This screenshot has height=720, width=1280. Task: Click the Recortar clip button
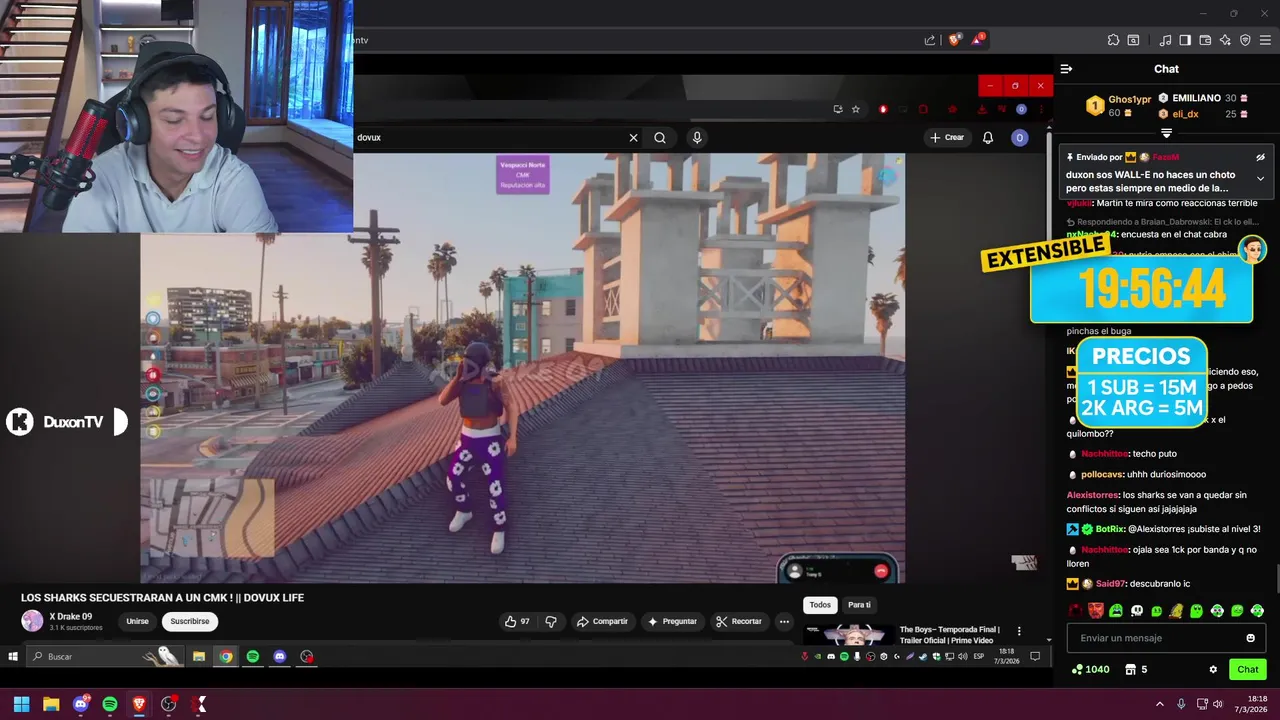tap(739, 622)
